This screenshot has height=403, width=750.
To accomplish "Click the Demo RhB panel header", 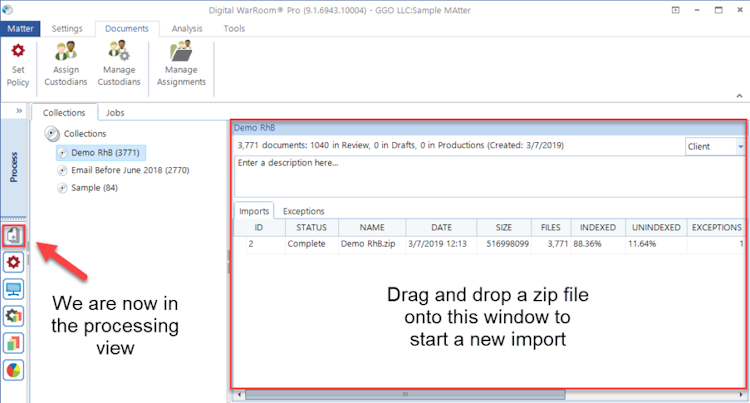I will 489,128.
